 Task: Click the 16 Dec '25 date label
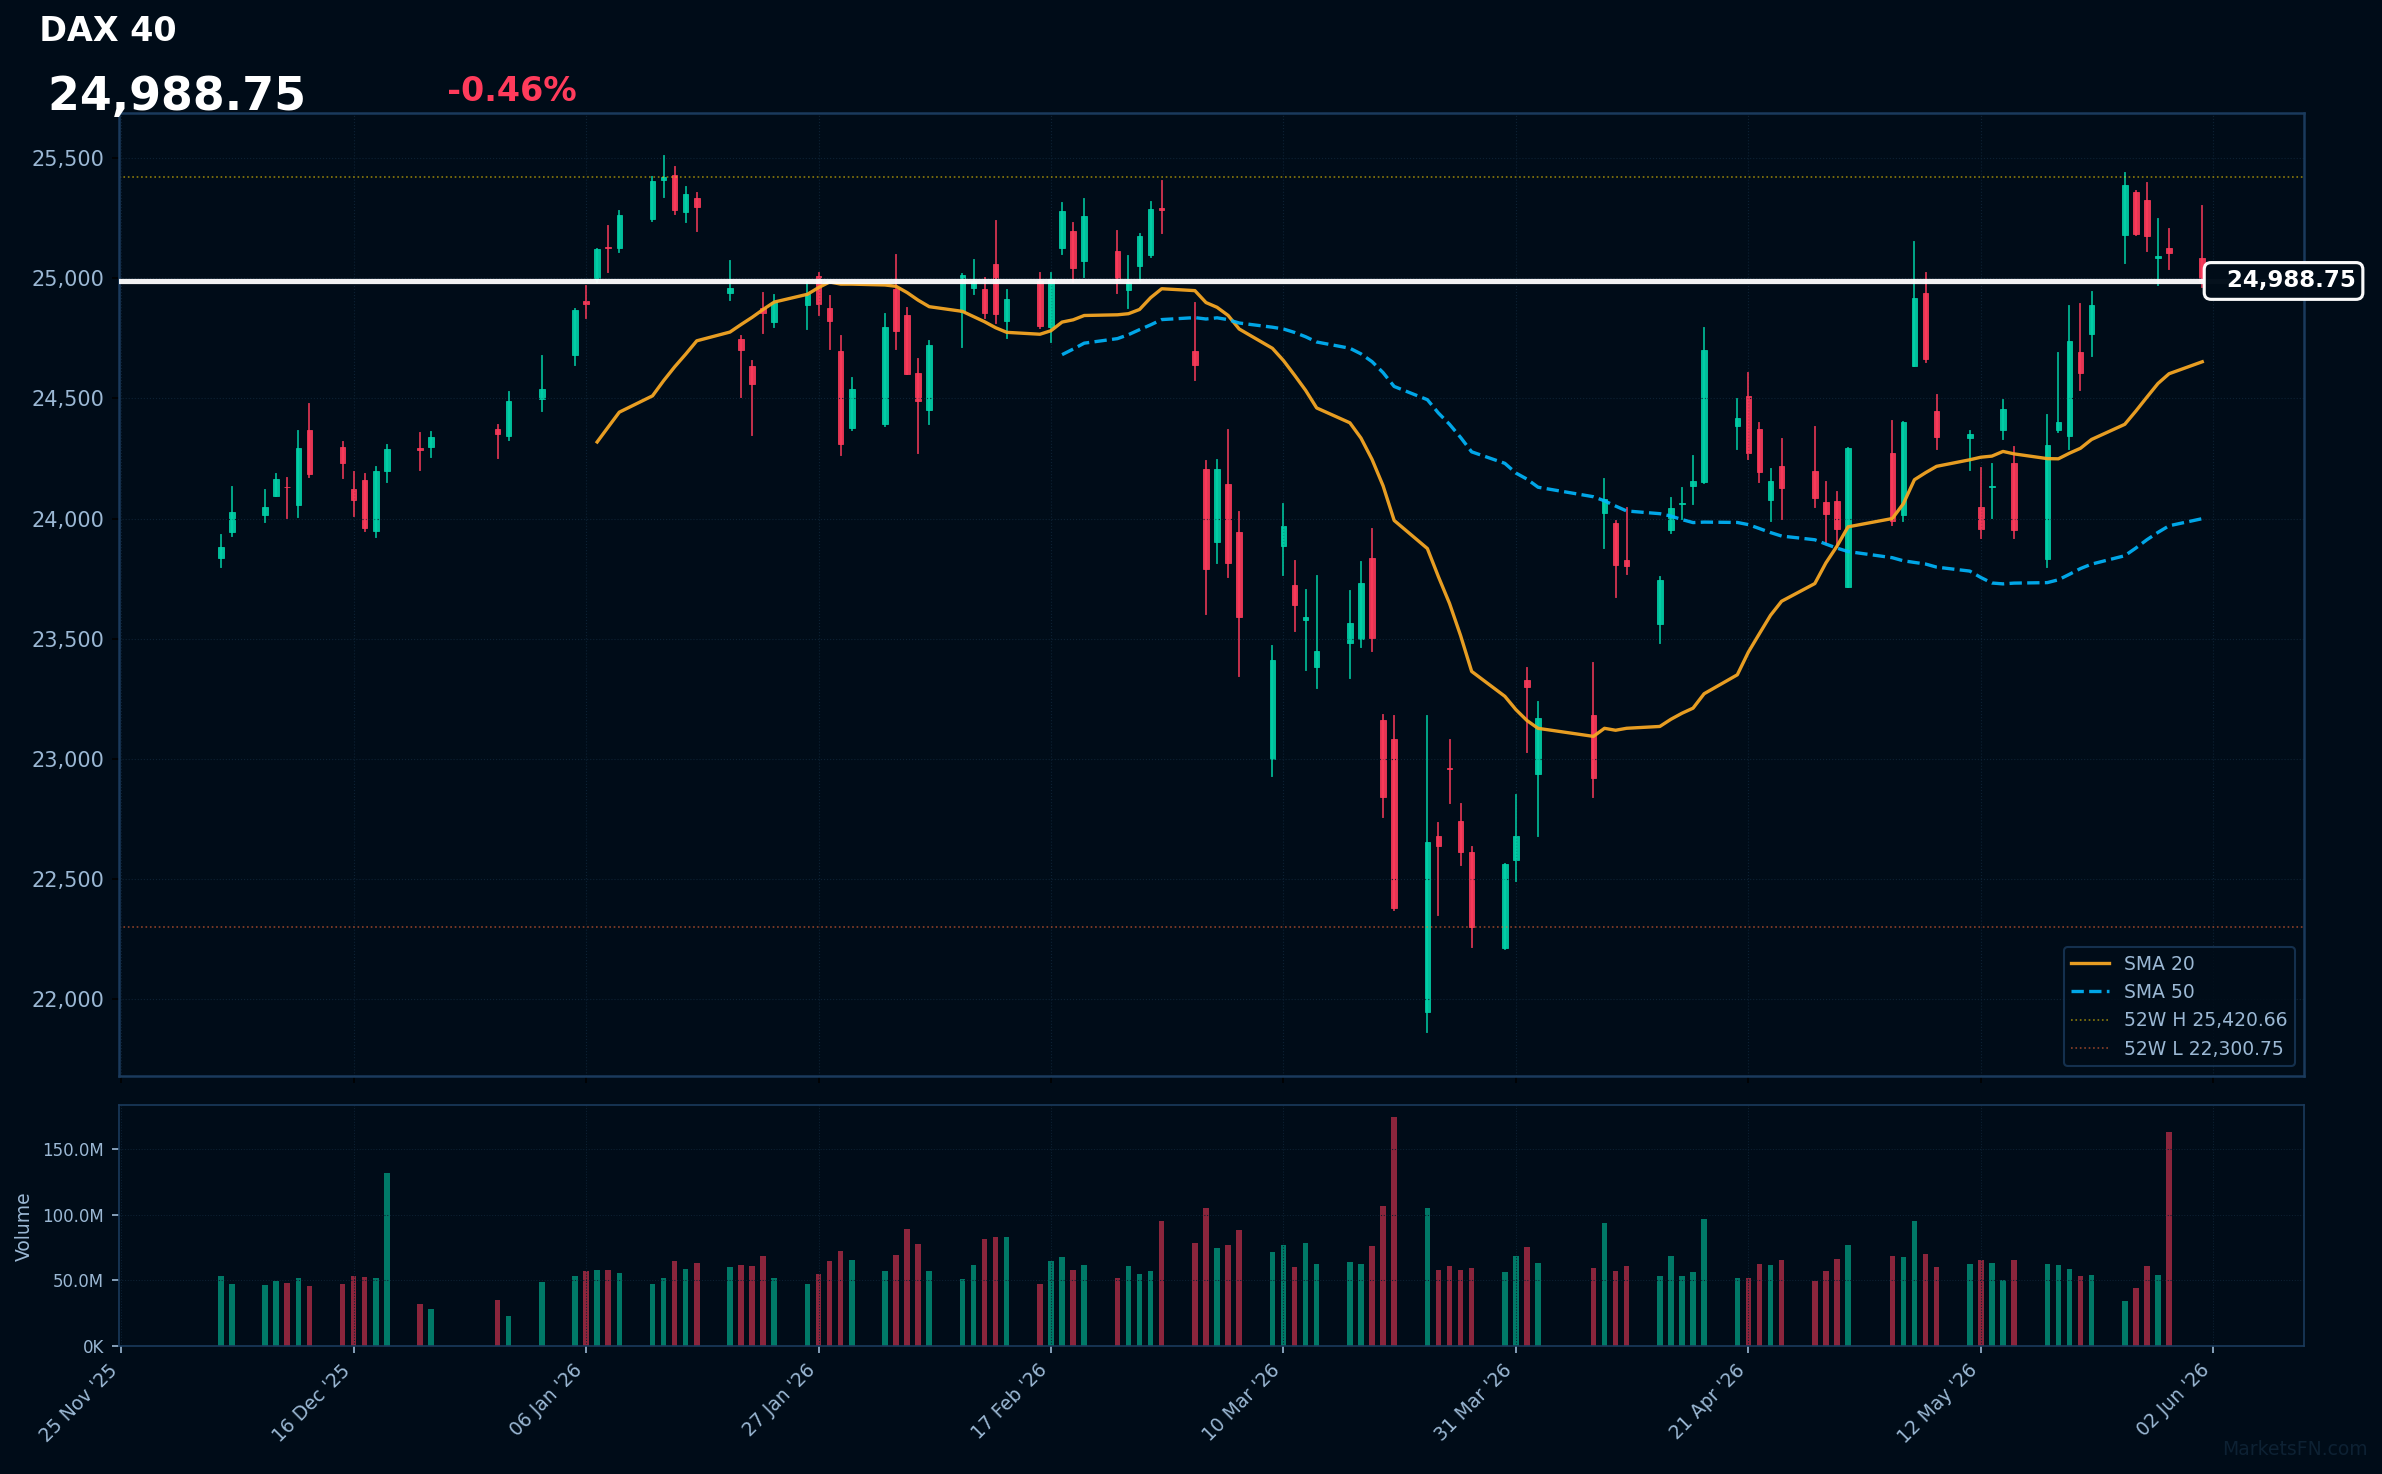coord(311,1402)
